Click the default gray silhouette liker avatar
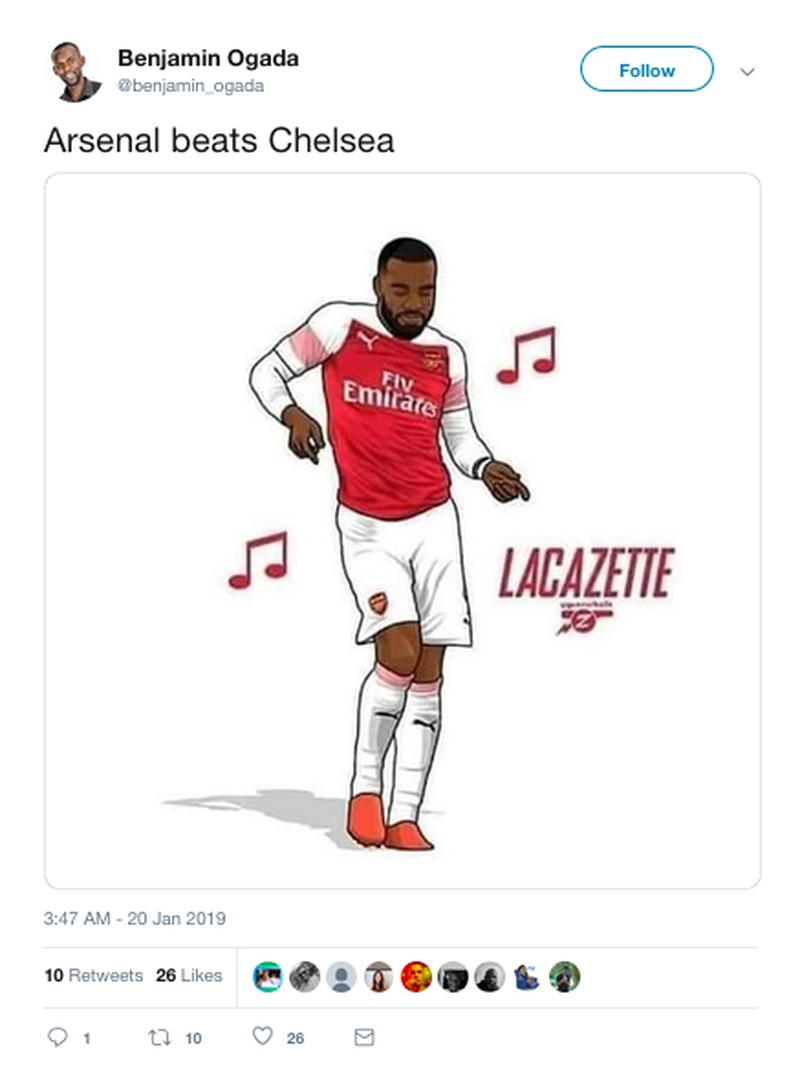The width and height of the screenshot is (800, 1084). pos(342,976)
